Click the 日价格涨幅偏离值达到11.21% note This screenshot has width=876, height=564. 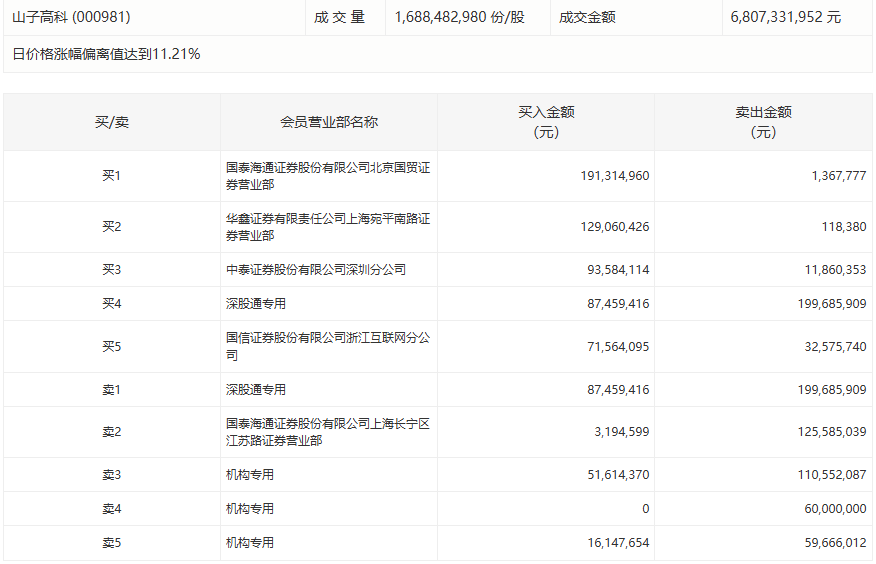click(x=106, y=54)
